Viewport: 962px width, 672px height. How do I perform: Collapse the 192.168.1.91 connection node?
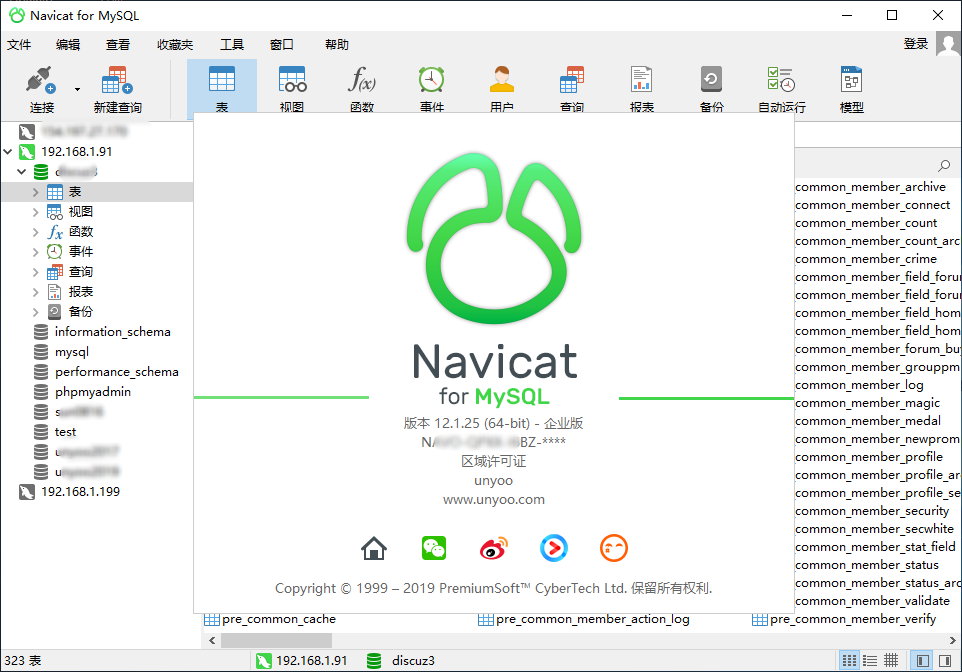point(8,151)
